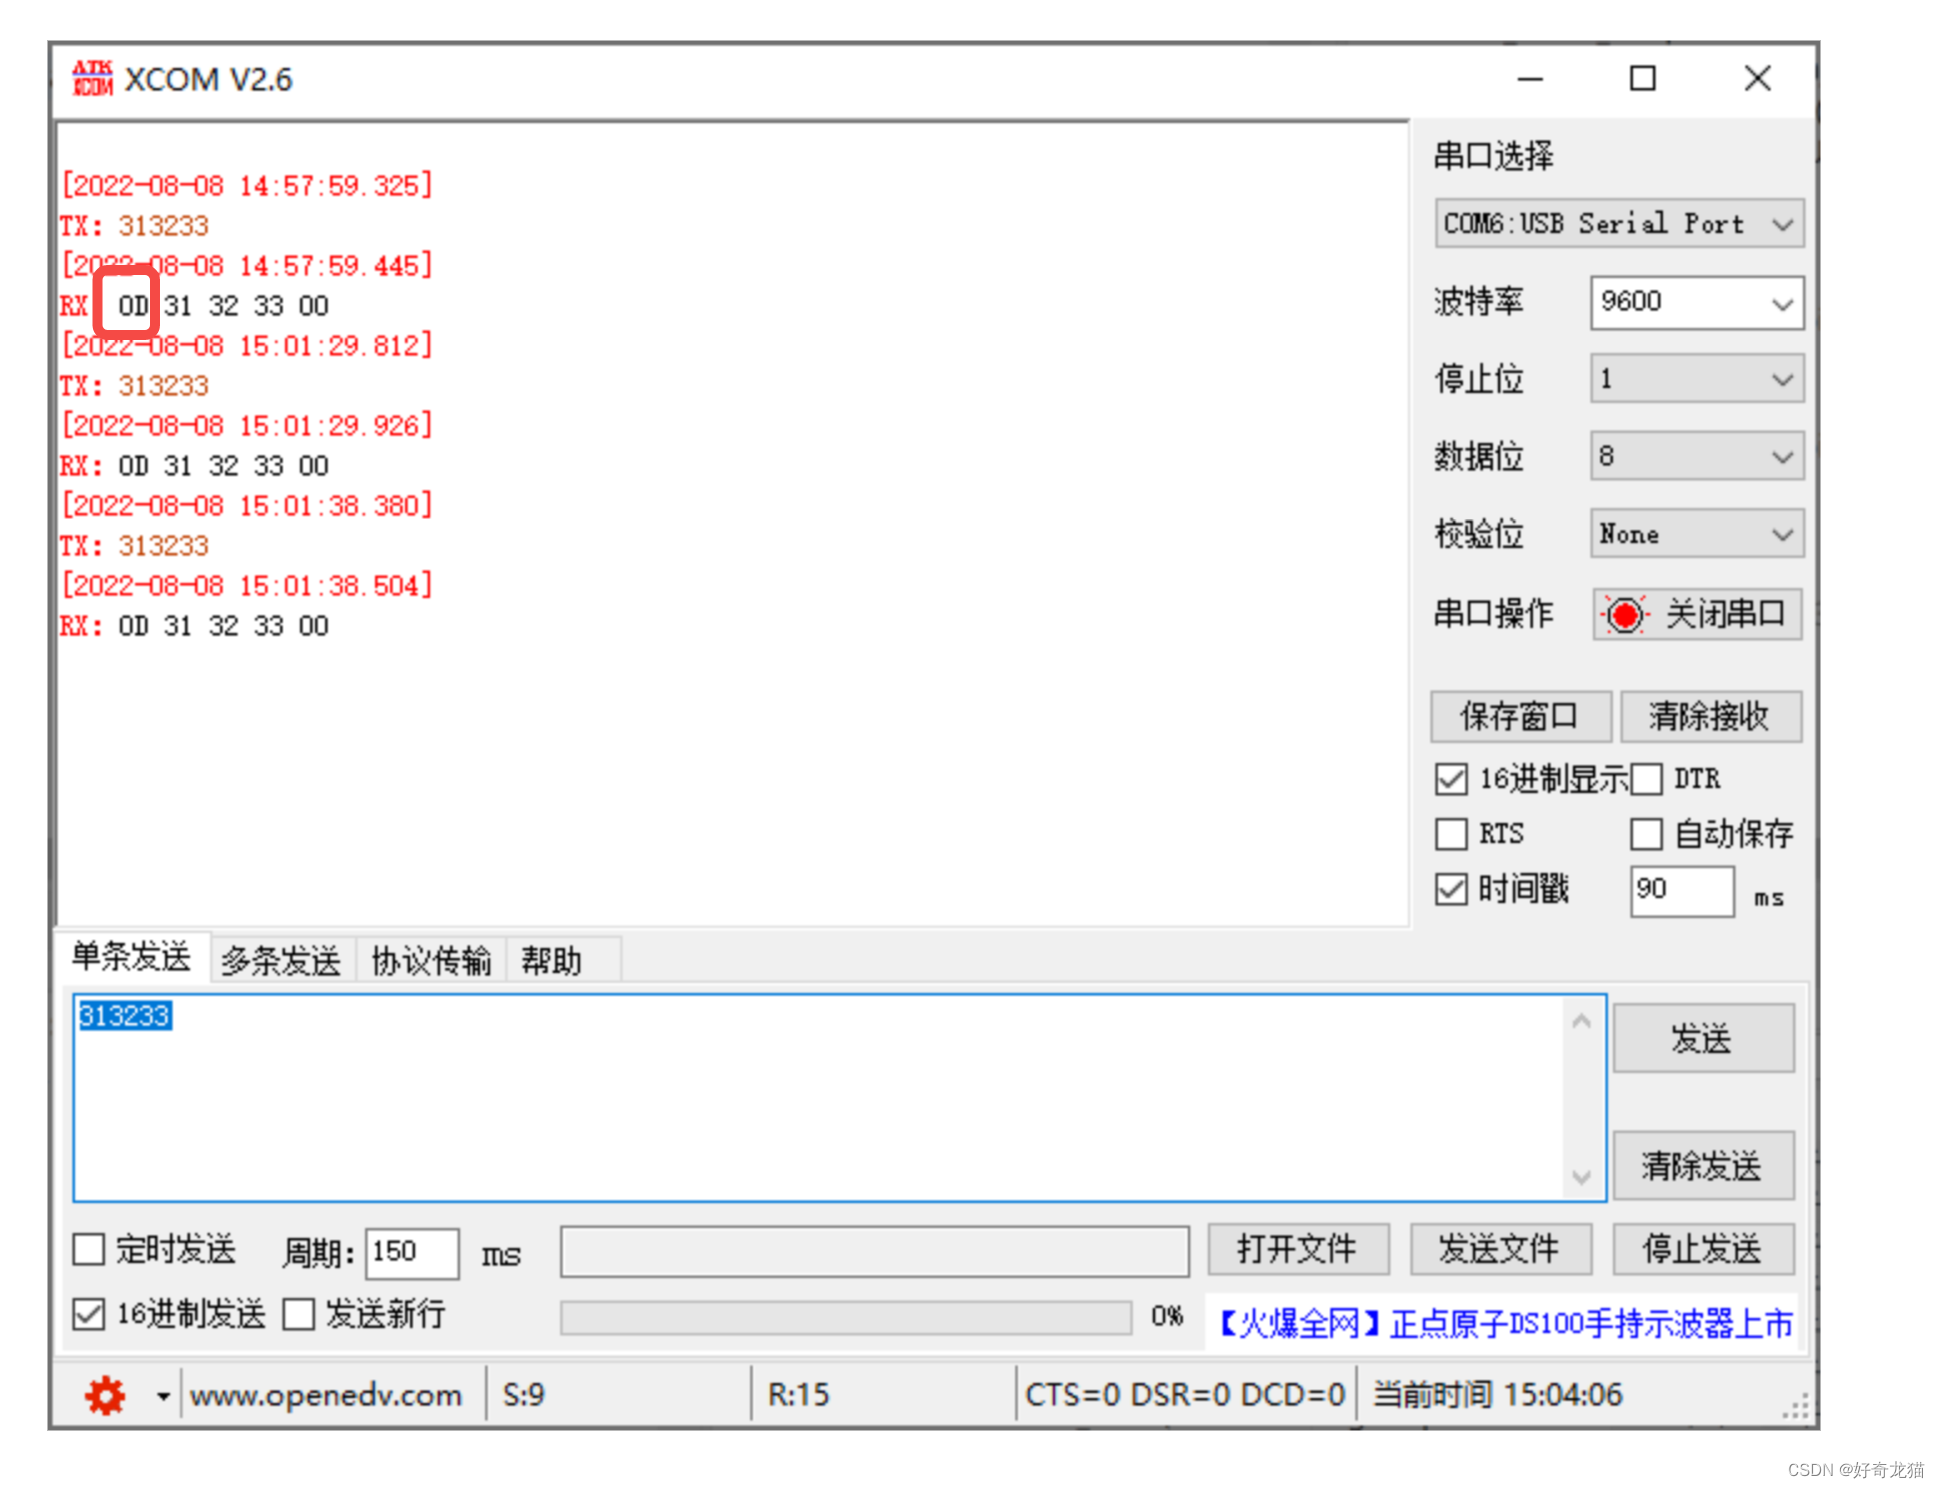Open the parity dropdown showing None
Screen dimensions: 1940x1488
[1697, 534]
